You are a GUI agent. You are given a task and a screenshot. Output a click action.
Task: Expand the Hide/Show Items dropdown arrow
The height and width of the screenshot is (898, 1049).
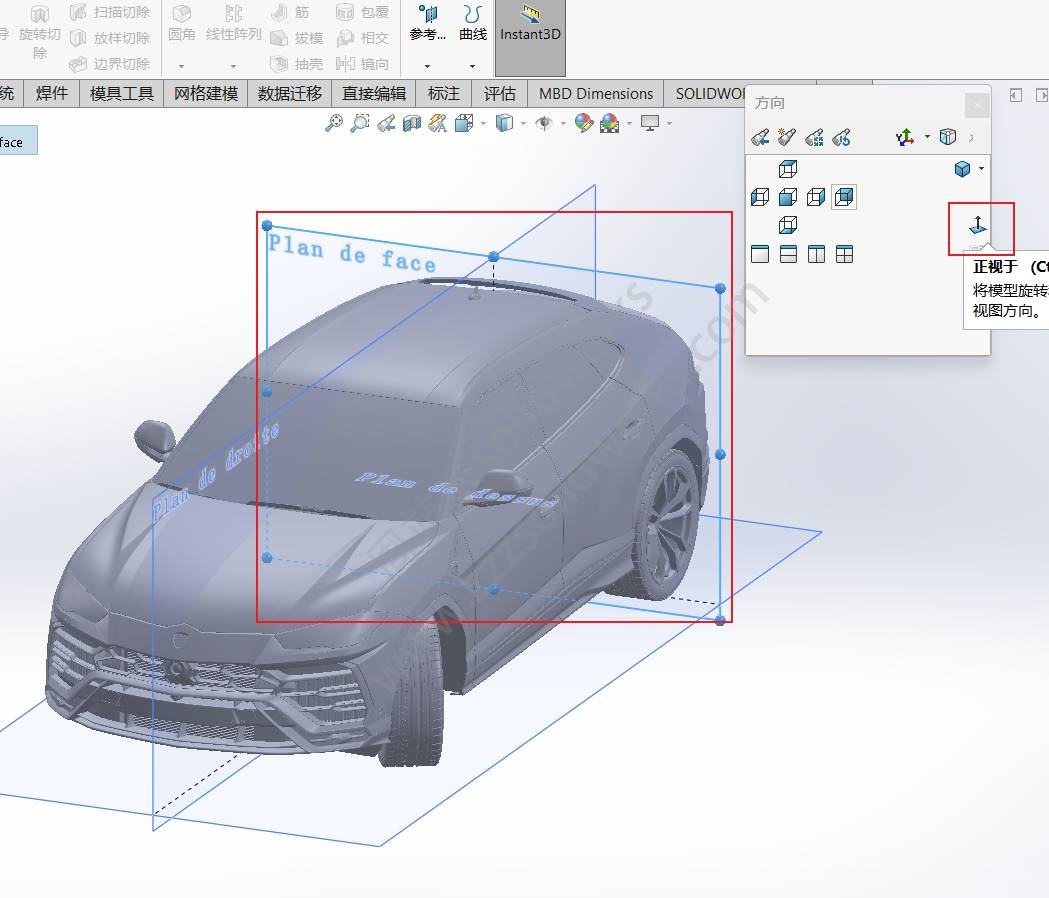click(563, 124)
